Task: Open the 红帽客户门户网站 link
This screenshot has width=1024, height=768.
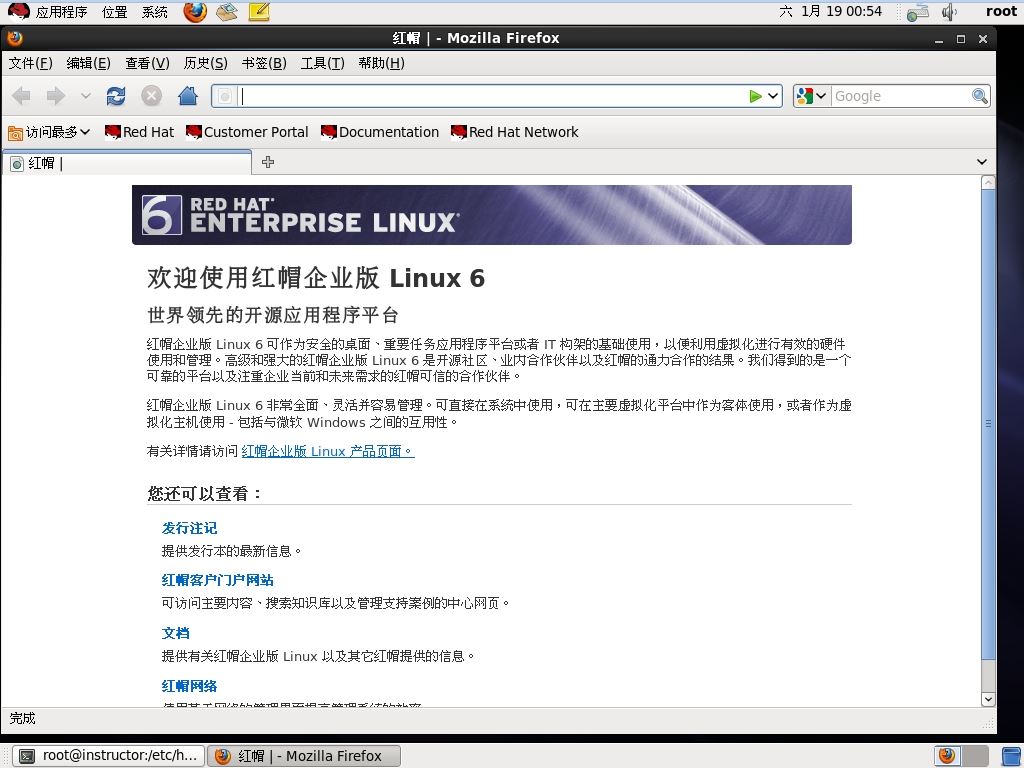Action: [x=217, y=580]
